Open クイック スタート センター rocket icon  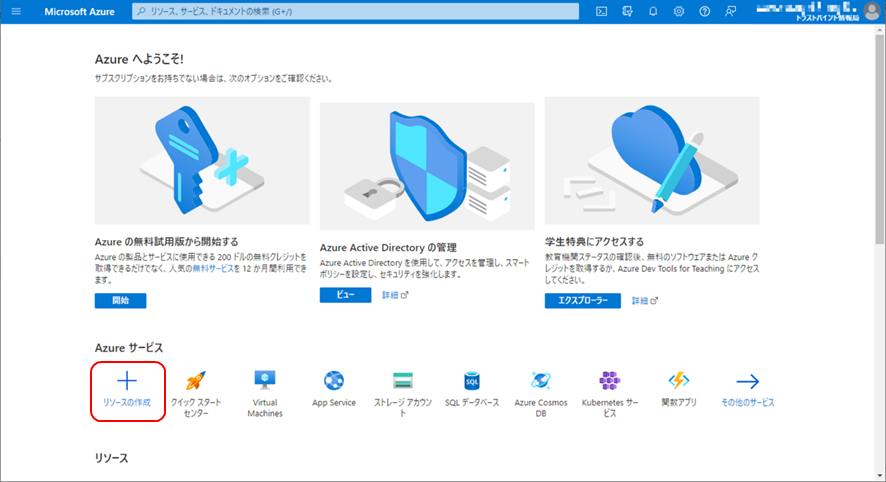coord(196,381)
